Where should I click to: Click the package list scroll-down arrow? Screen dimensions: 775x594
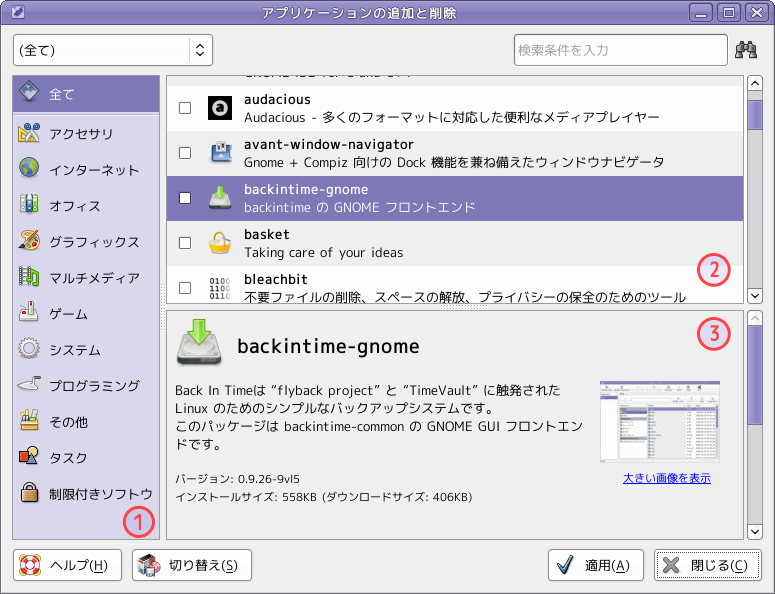pos(755,296)
